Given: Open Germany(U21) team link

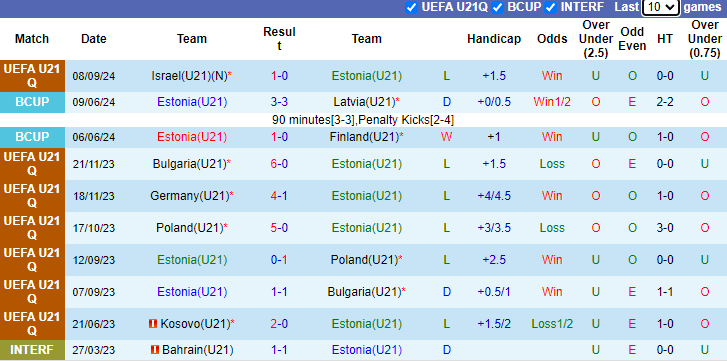Looking at the screenshot, I should pyautogui.click(x=191, y=196).
